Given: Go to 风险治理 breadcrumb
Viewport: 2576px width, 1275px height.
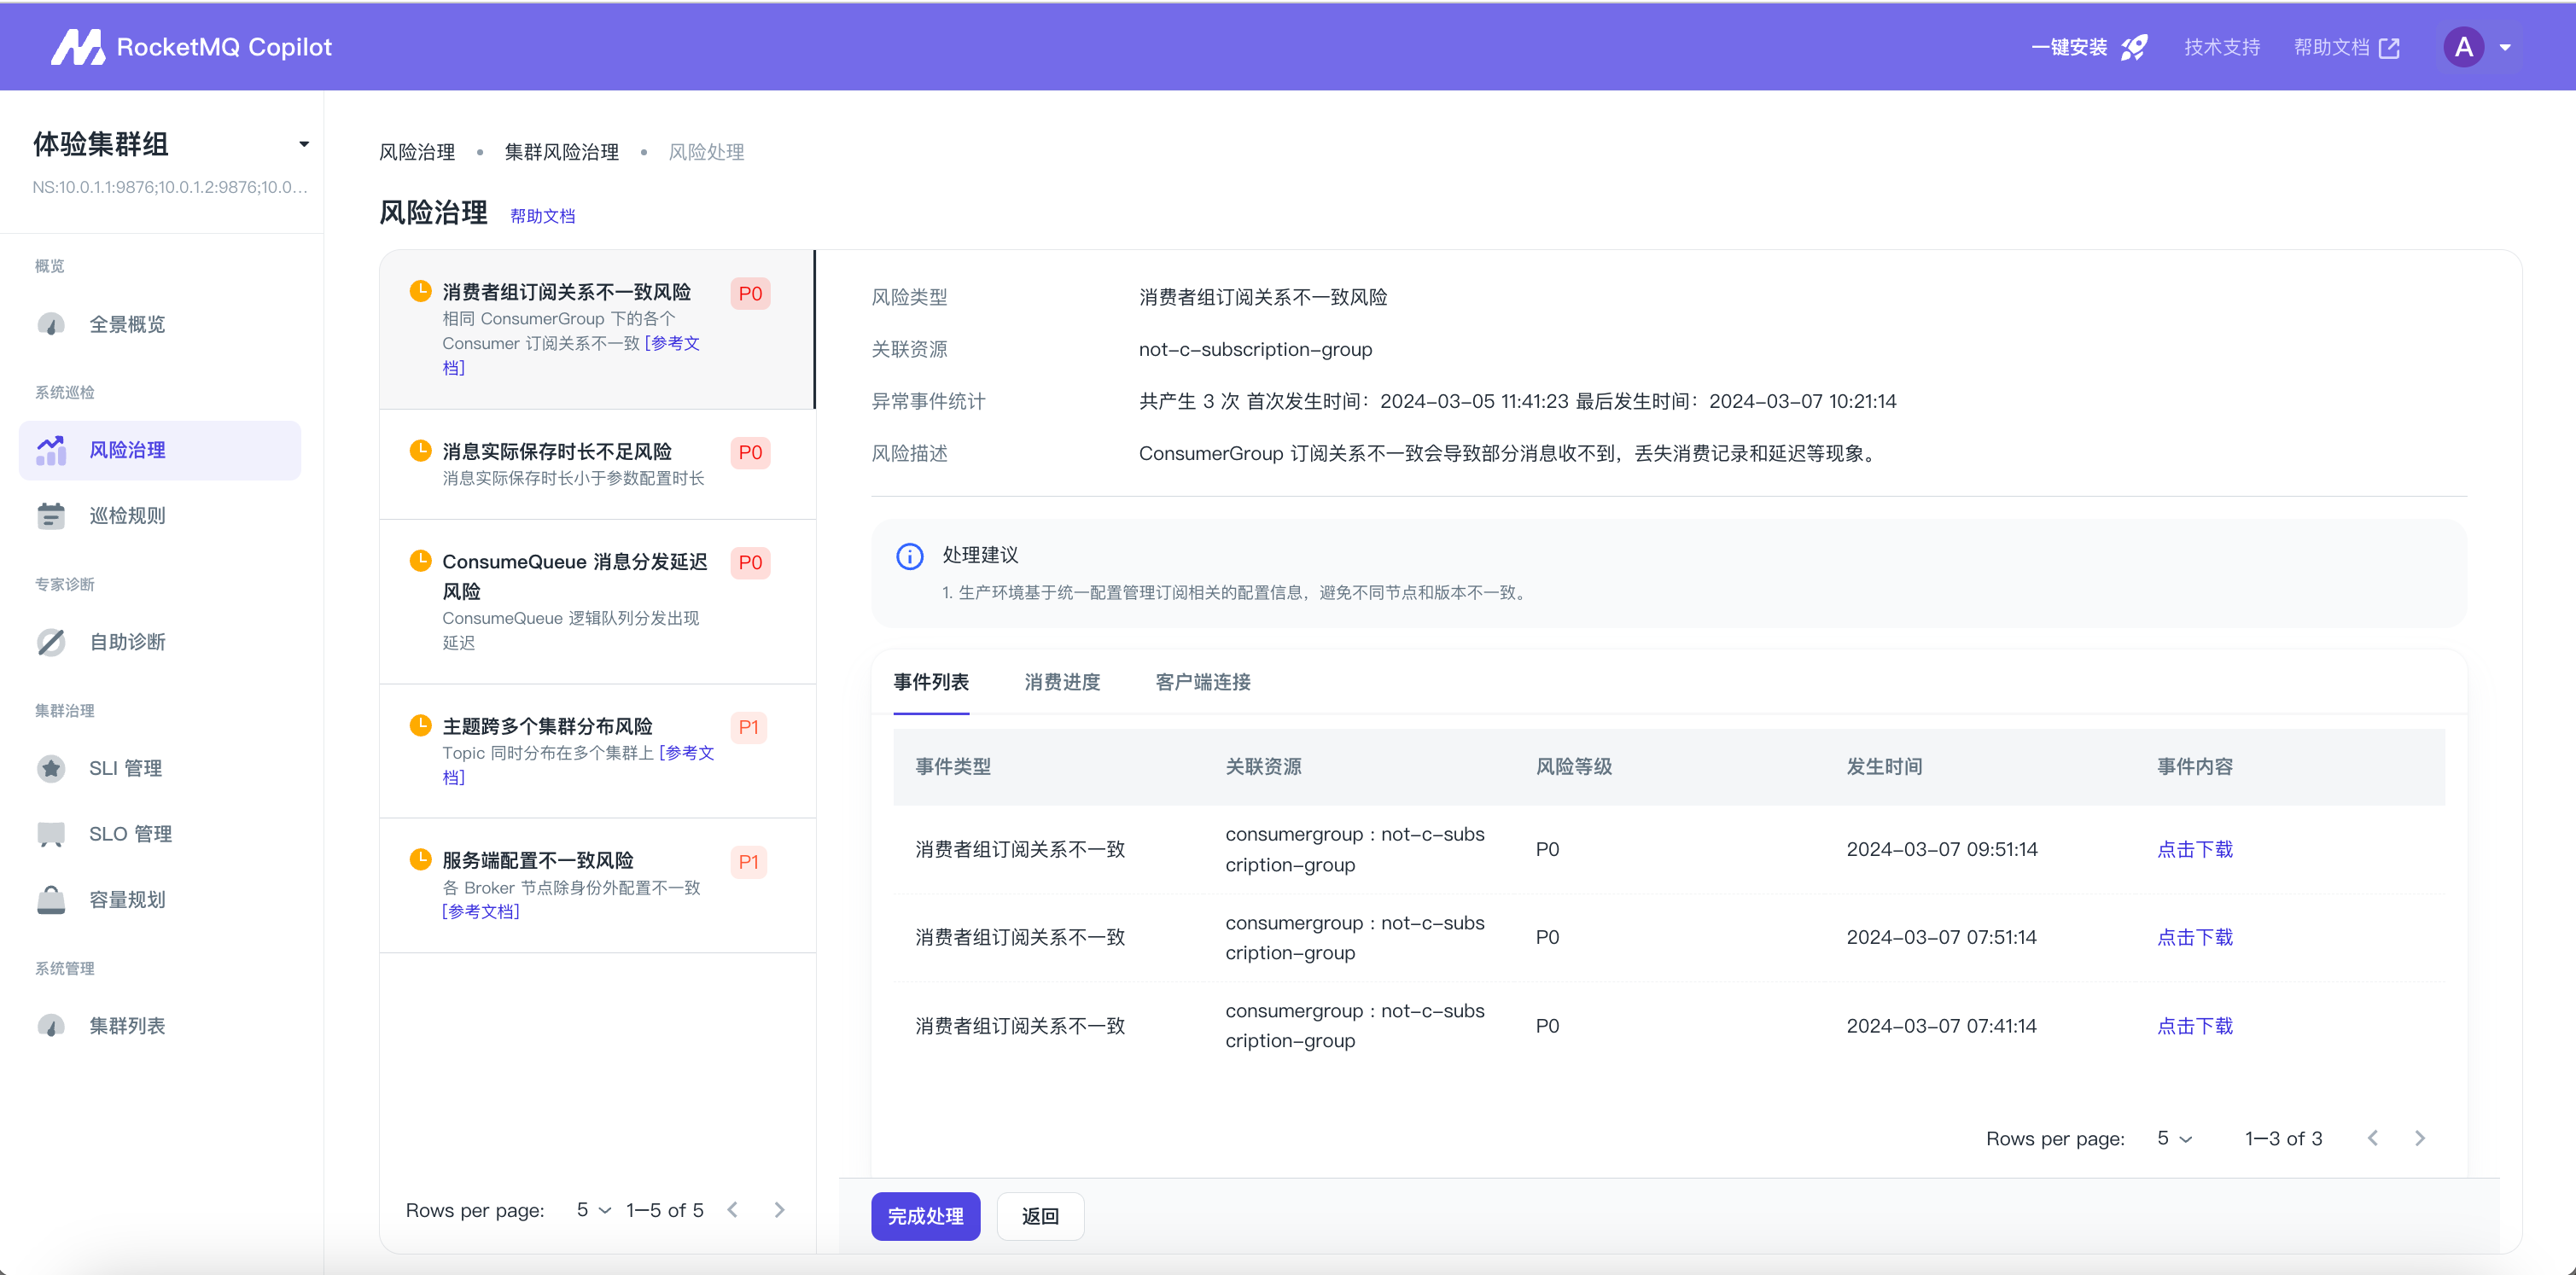Looking at the screenshot, I should (417, 152).
